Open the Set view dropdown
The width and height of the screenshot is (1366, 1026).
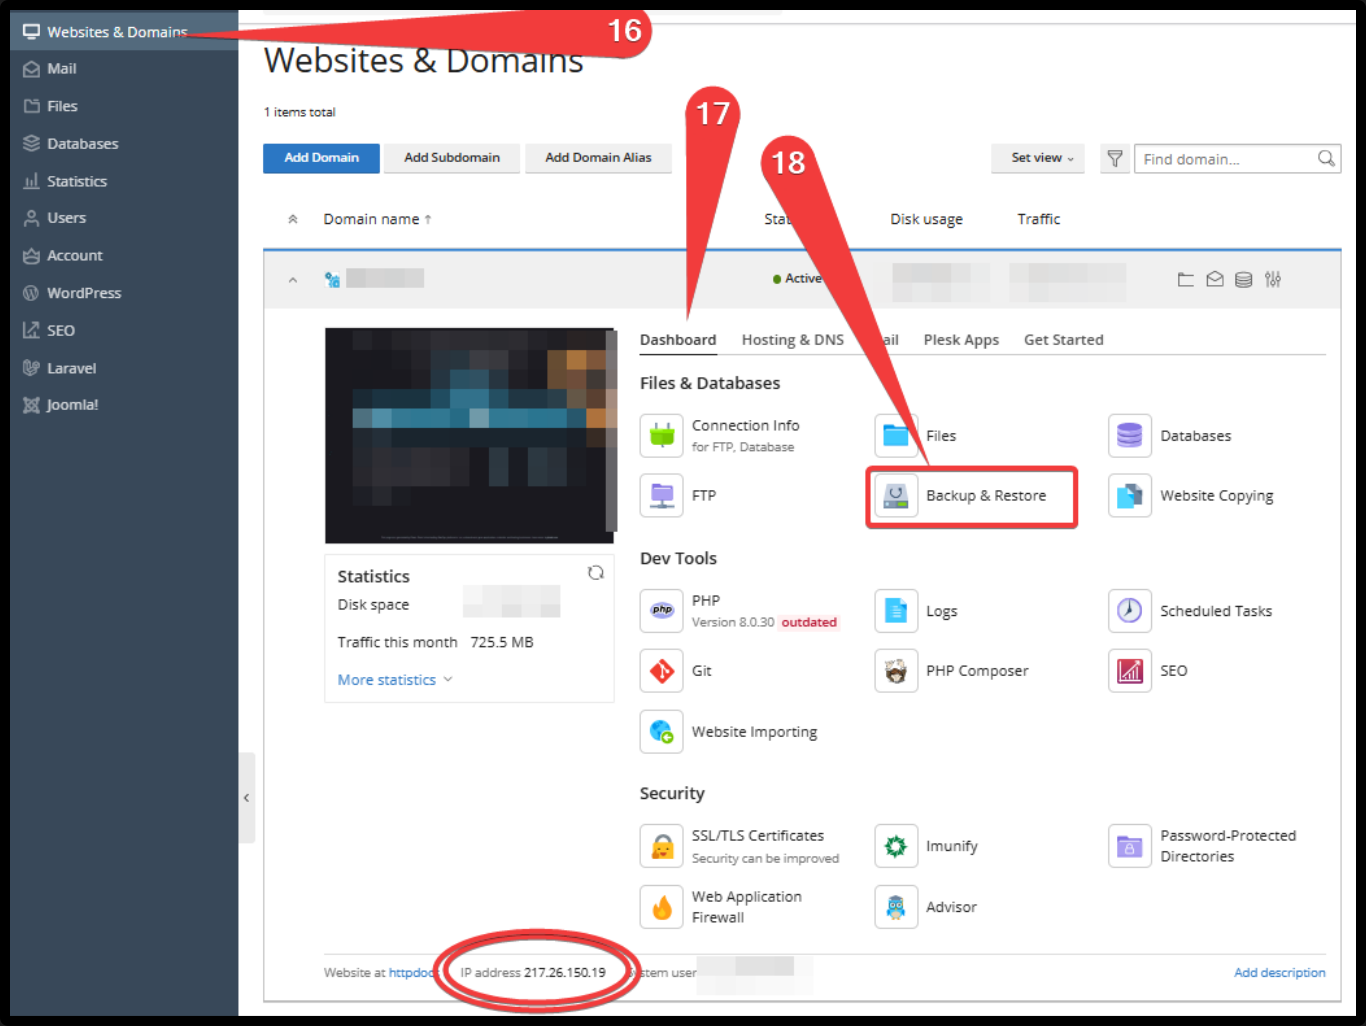click(1038, 158)
